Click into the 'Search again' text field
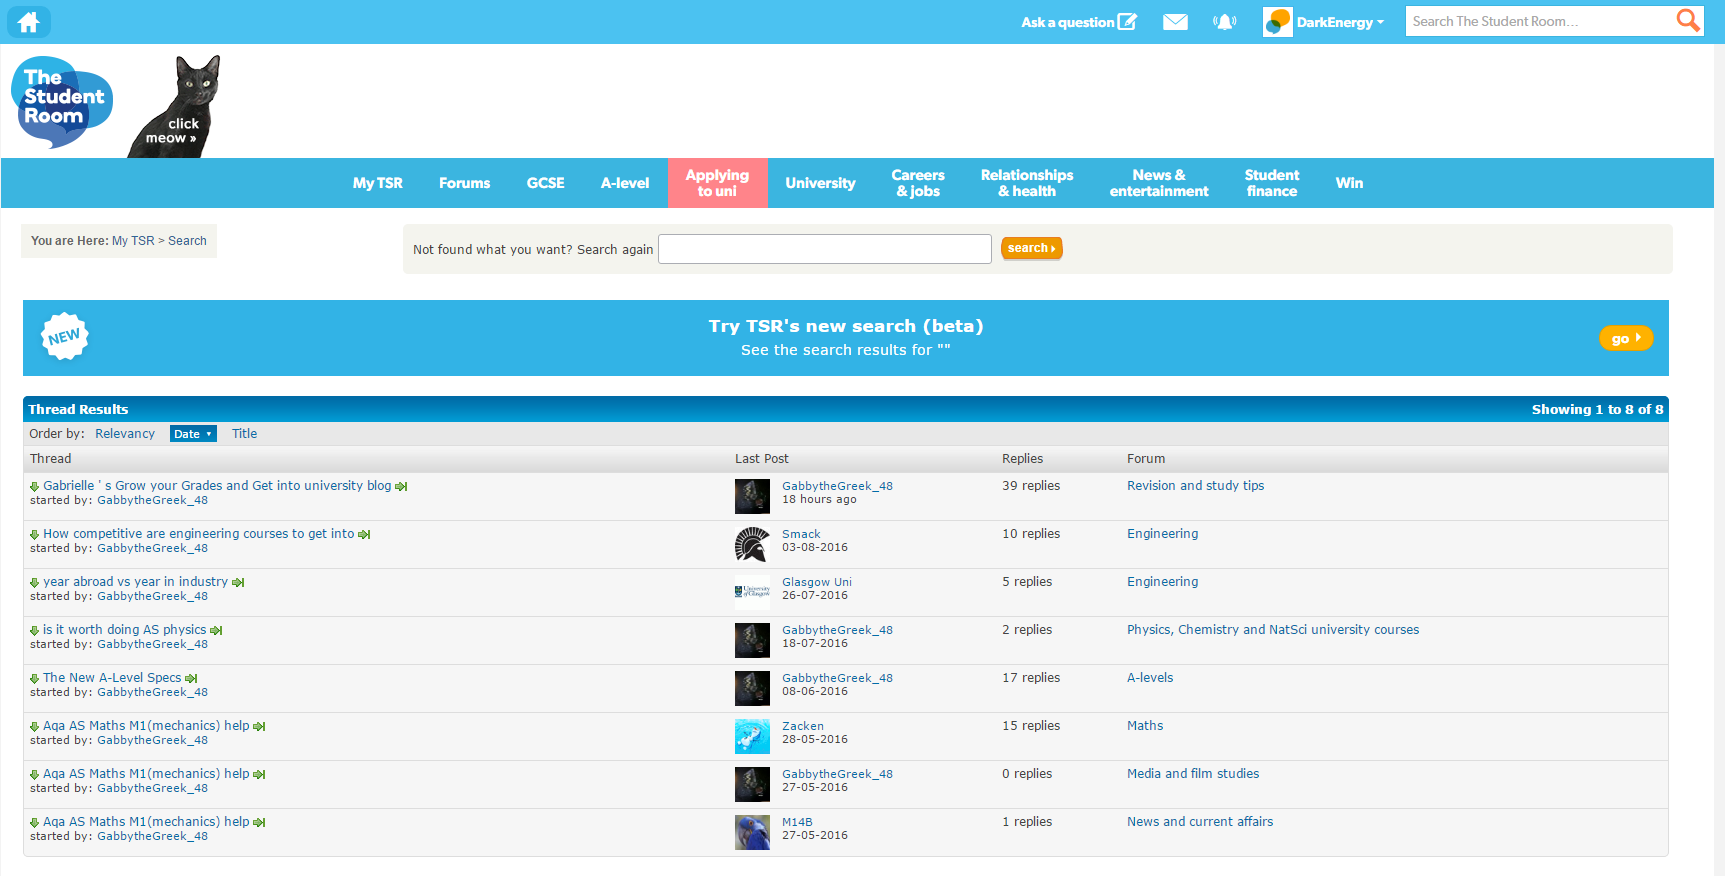 point(825,249)
